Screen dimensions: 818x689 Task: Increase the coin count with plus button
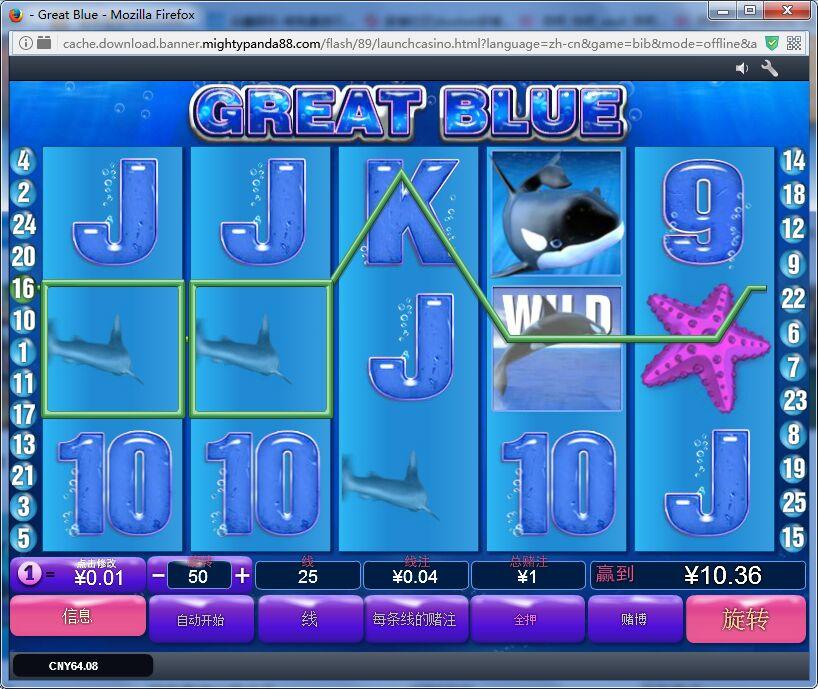[242, 576]
